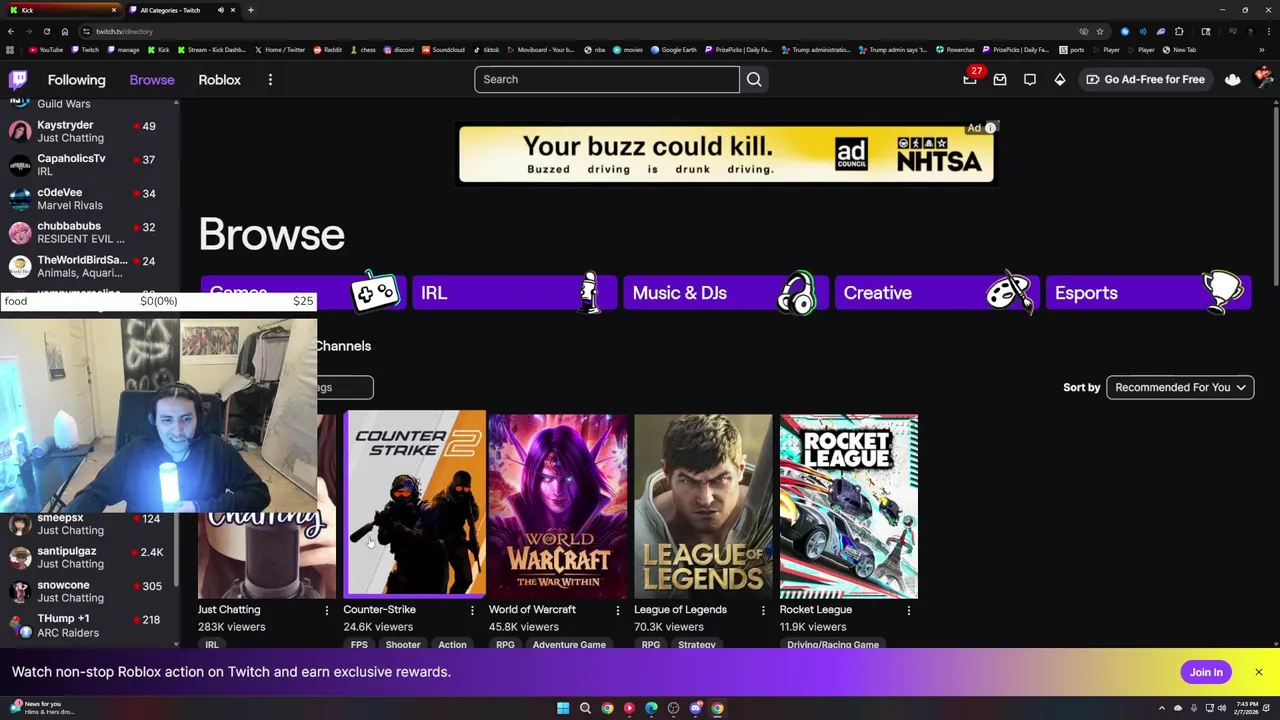
Task: Open the Roblox nav link
Action: click(x=219, y=80)
